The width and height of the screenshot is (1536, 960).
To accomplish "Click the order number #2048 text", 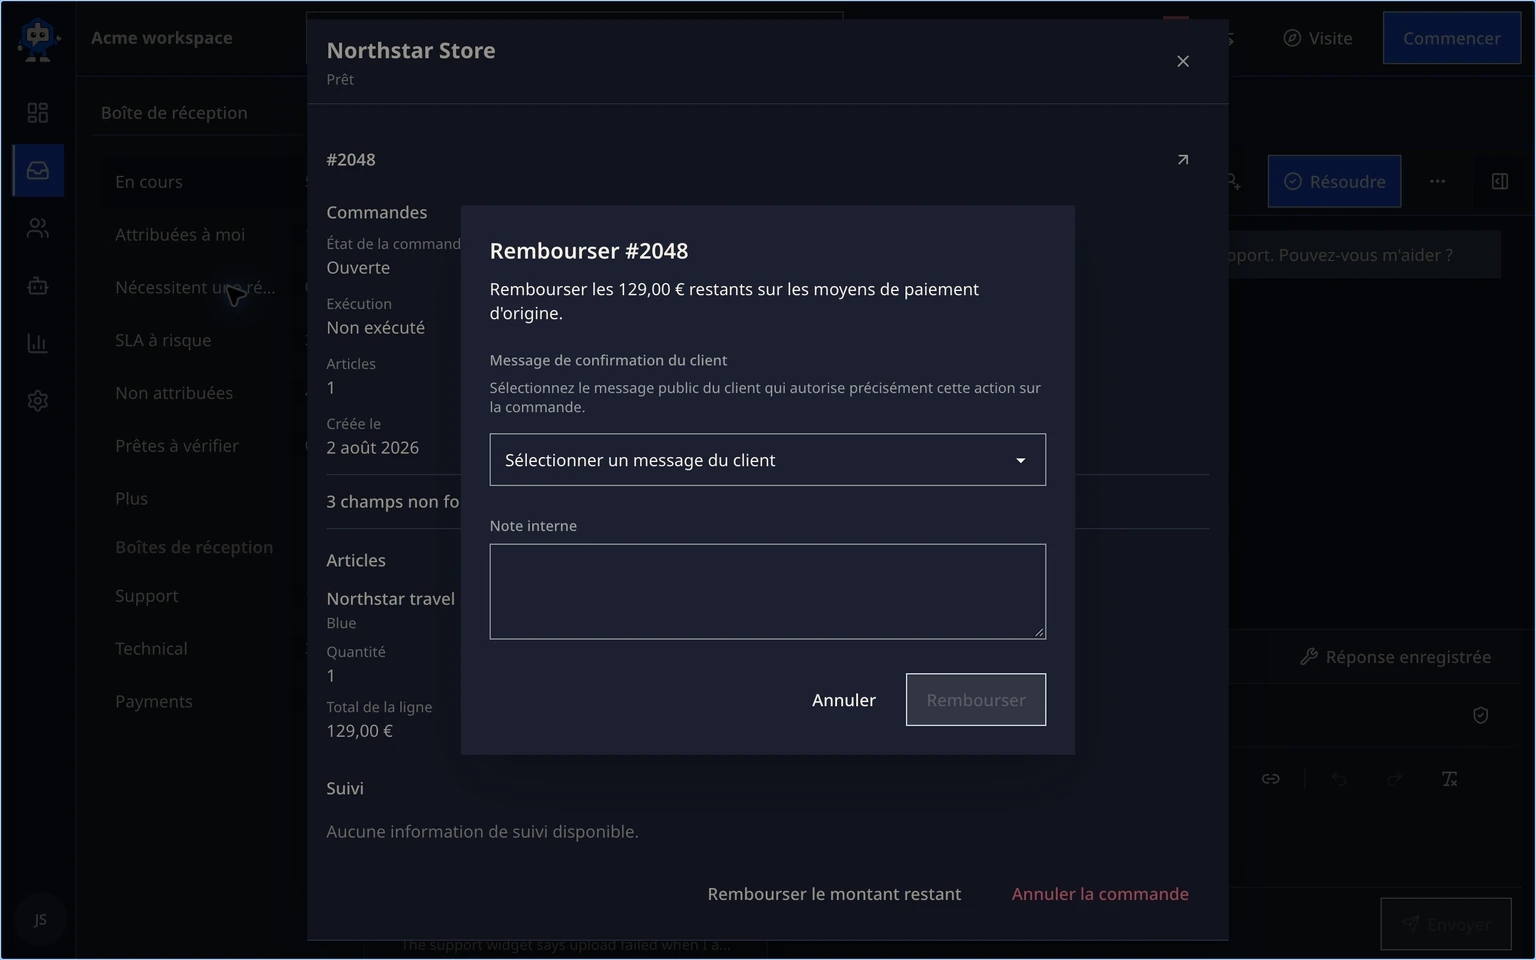I will pos(351,160).
